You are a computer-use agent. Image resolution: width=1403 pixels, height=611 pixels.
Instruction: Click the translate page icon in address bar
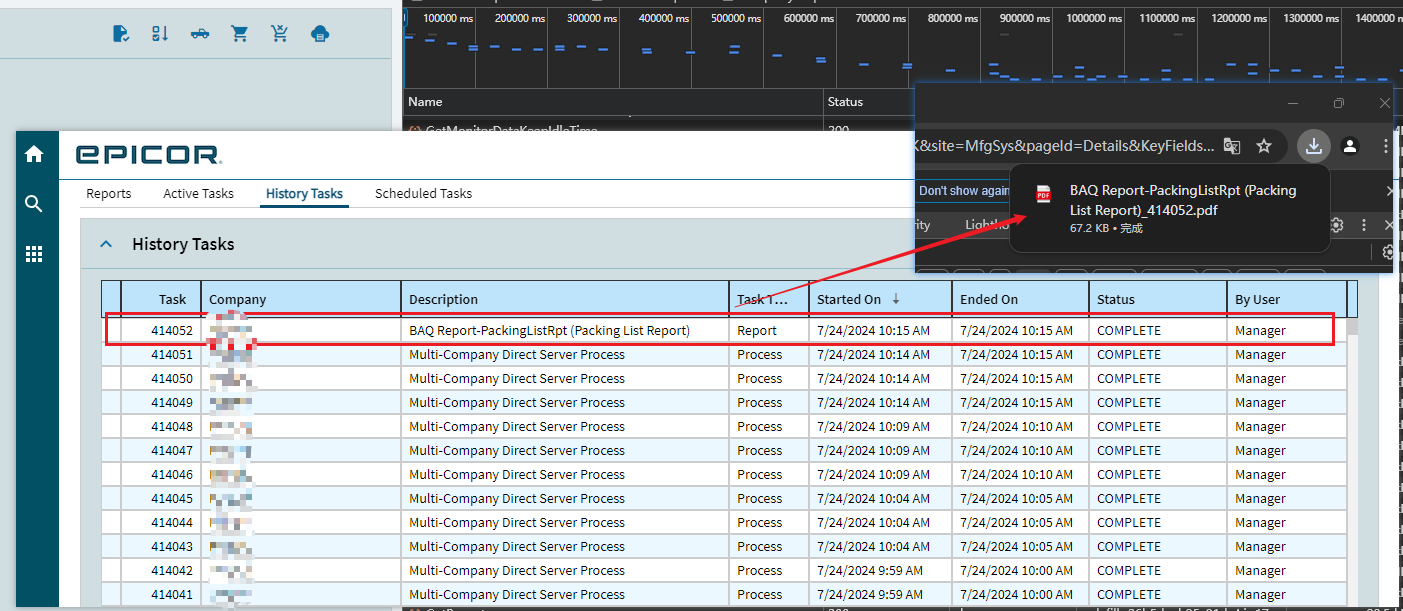1232,146
